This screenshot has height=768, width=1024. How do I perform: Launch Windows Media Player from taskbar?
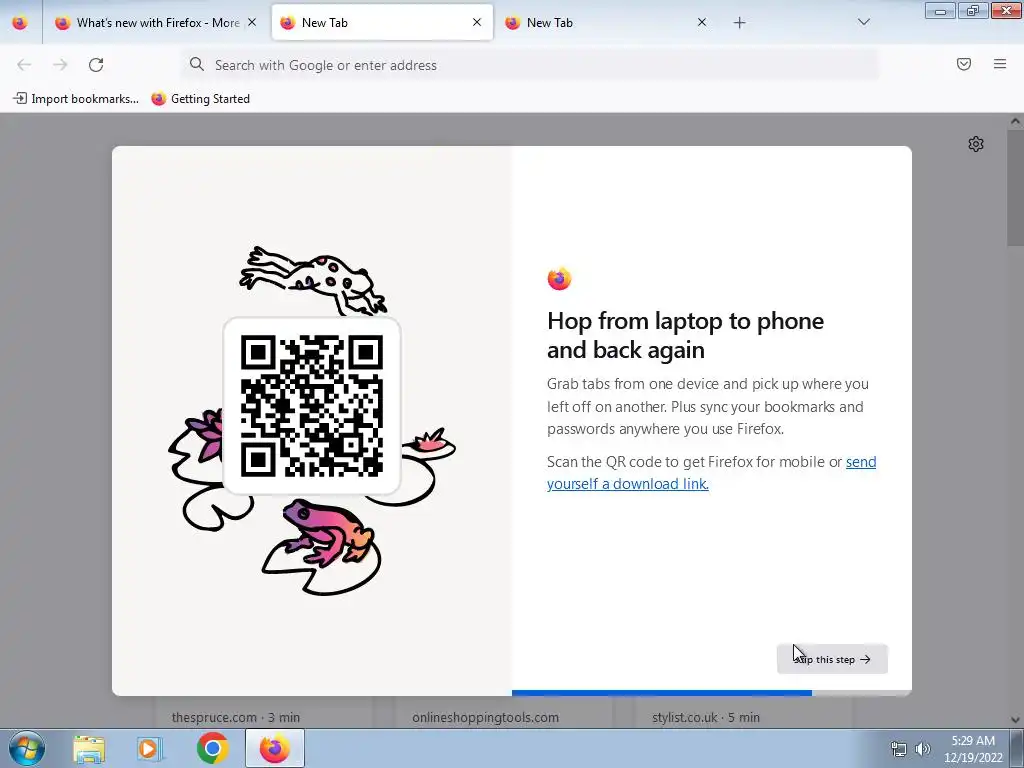click(x=150, y=749)
